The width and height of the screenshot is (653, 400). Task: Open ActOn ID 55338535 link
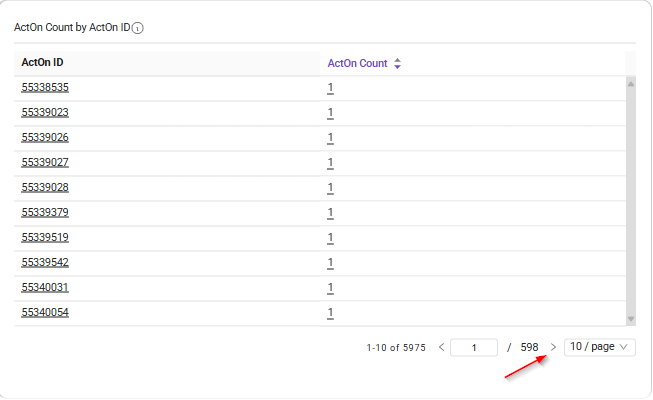[45, 88]
